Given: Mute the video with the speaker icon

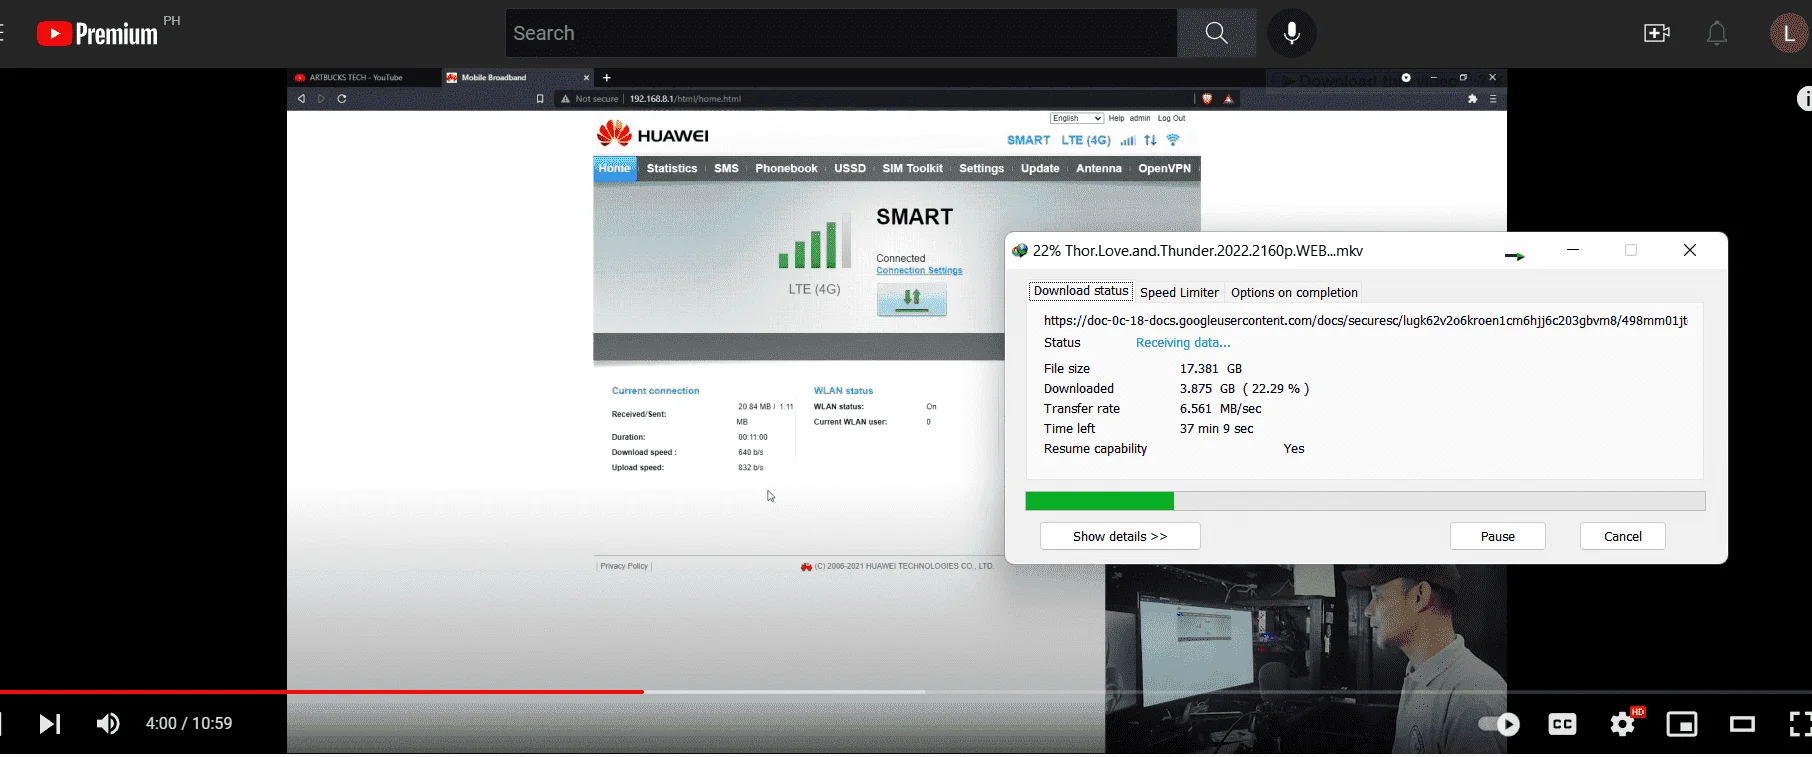Looking at the screenshot, I should [108, 723].
